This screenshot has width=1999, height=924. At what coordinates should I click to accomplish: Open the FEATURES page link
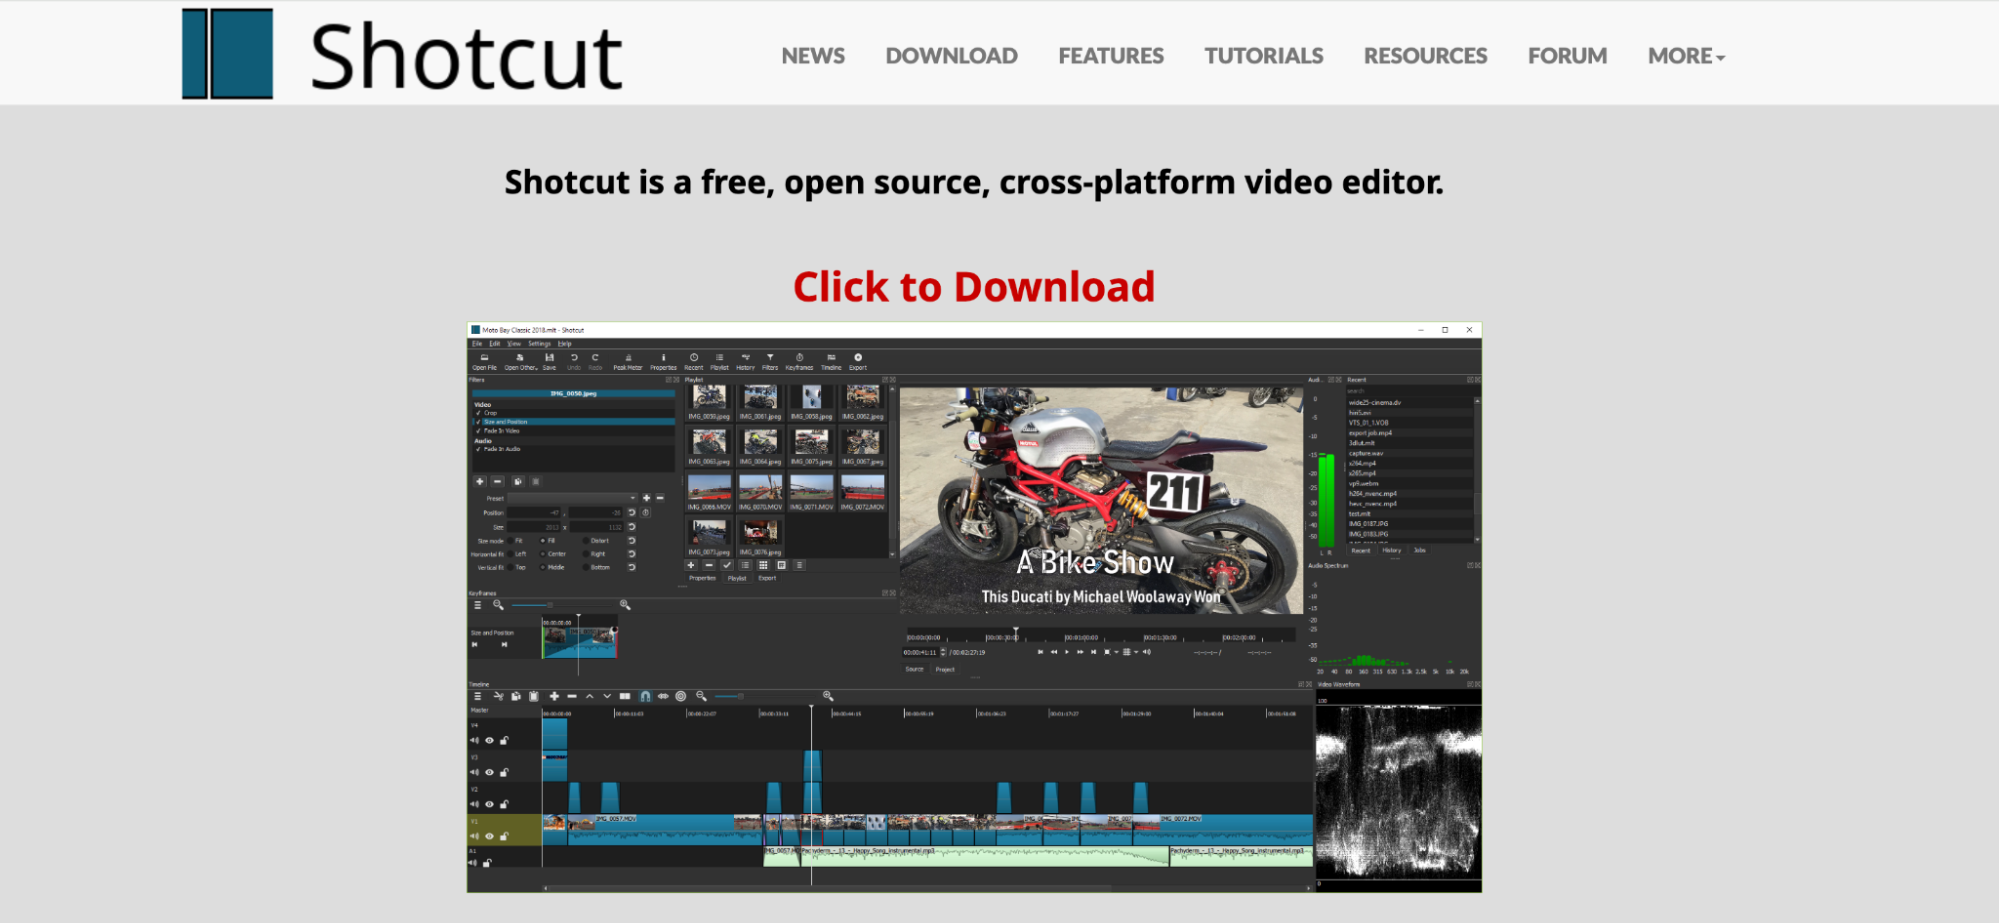1111,56
